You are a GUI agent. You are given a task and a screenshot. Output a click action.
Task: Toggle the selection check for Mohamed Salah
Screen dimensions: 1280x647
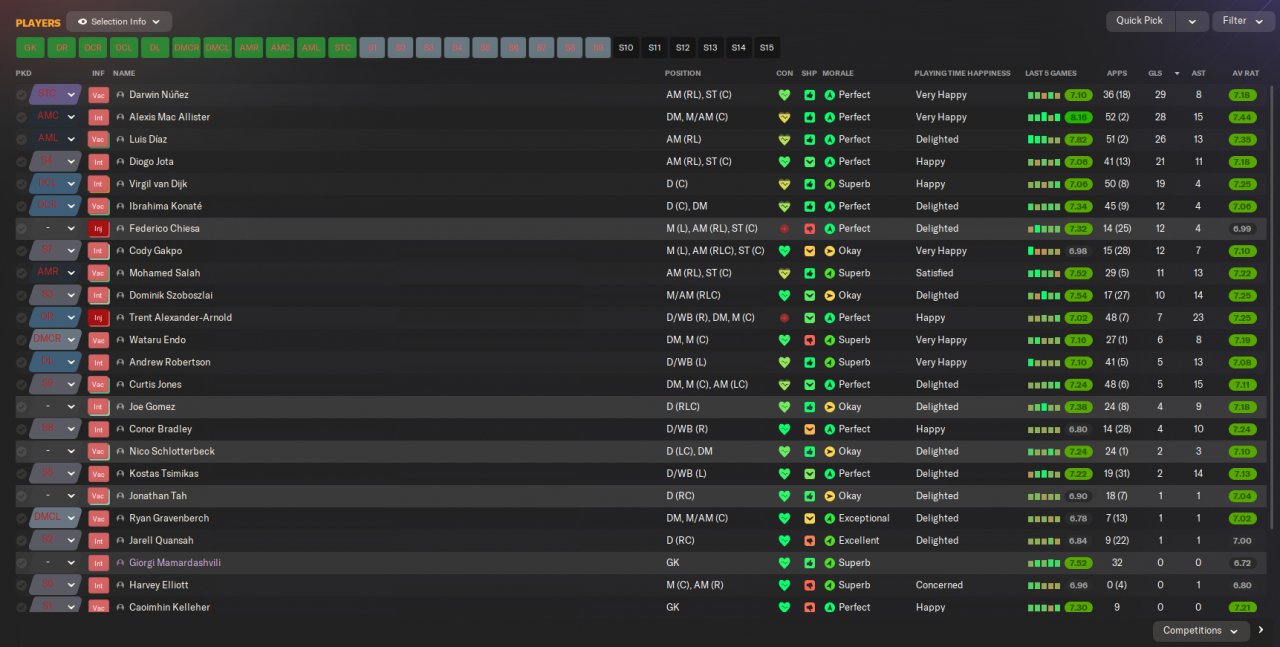click(x=21, y=273)
